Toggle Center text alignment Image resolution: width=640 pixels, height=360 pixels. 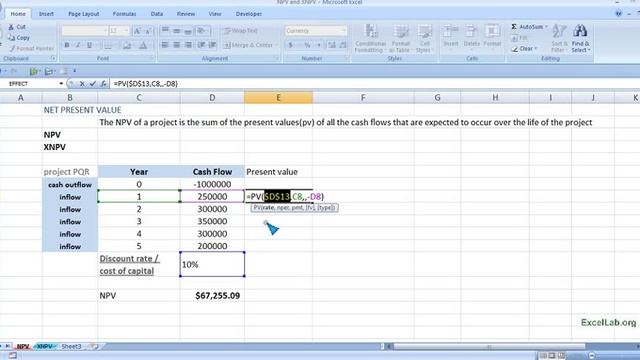[176, 45]
